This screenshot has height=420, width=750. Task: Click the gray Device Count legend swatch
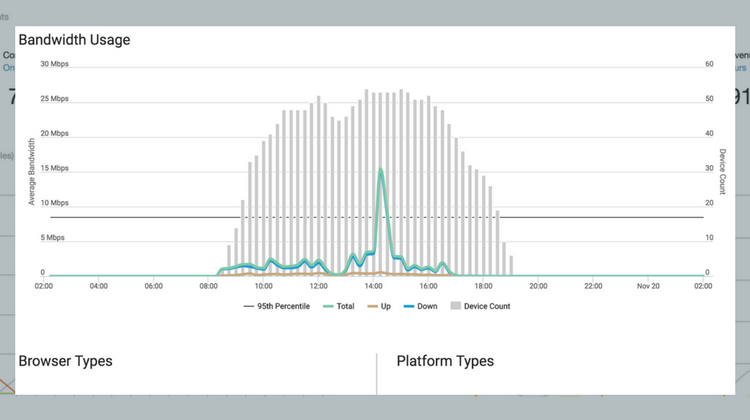(x=455, y=306)
